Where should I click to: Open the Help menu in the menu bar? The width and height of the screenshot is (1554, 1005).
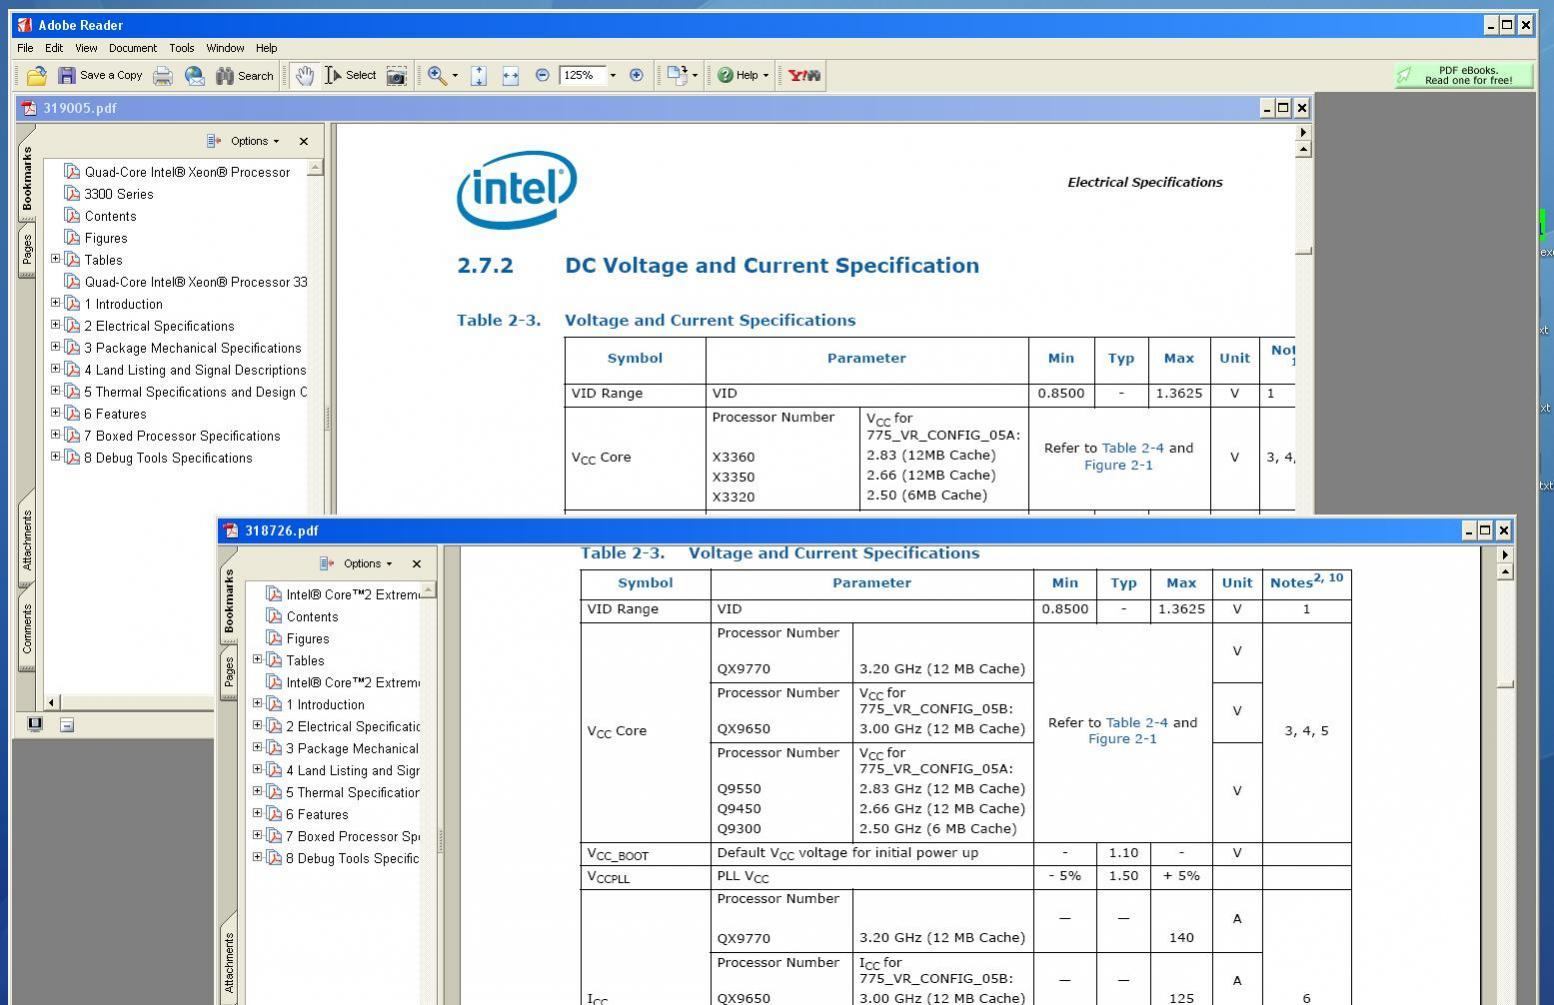(x=266, y=48)
